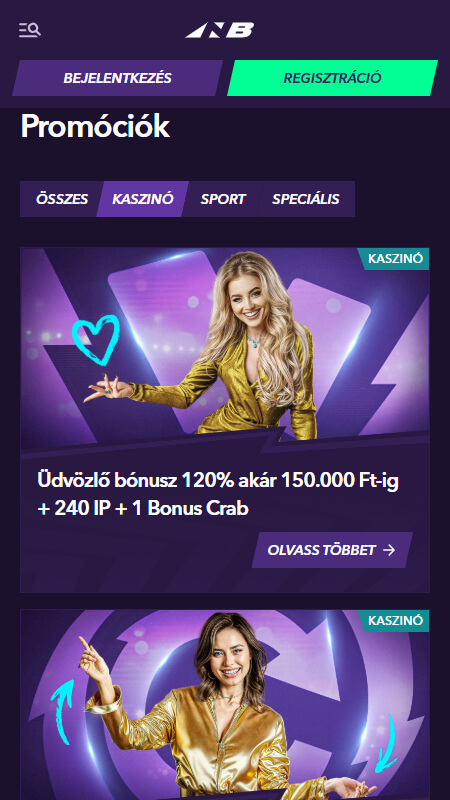Open the Üdvözlő bónusz 120% title link
Viewport: 450px width, 800px height.
218,494
